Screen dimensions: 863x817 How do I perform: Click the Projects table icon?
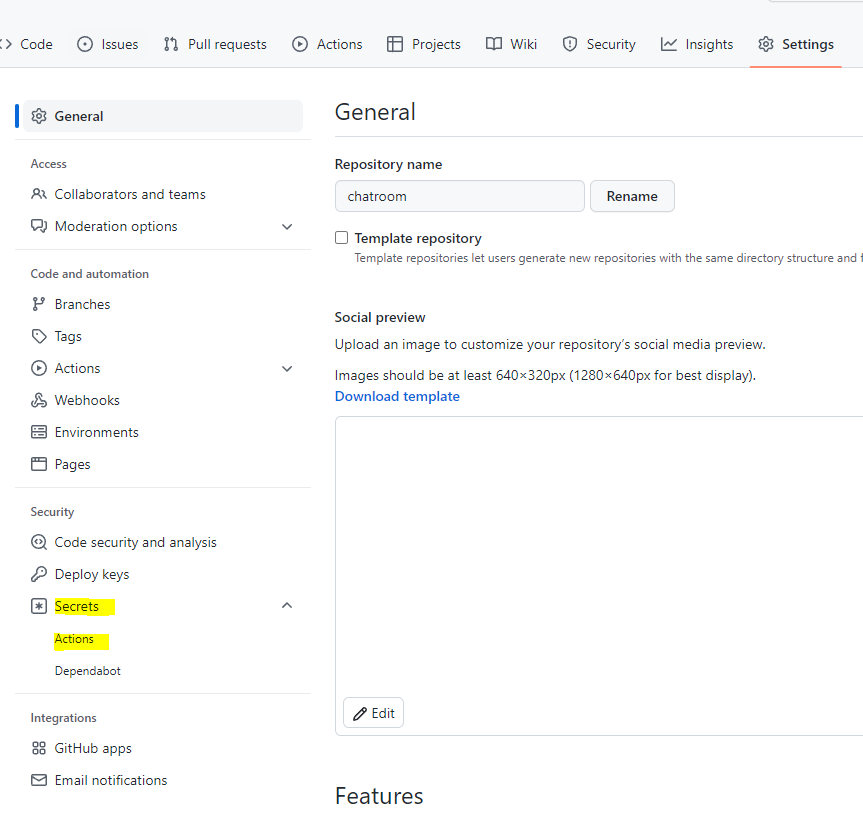click(395, 44)
